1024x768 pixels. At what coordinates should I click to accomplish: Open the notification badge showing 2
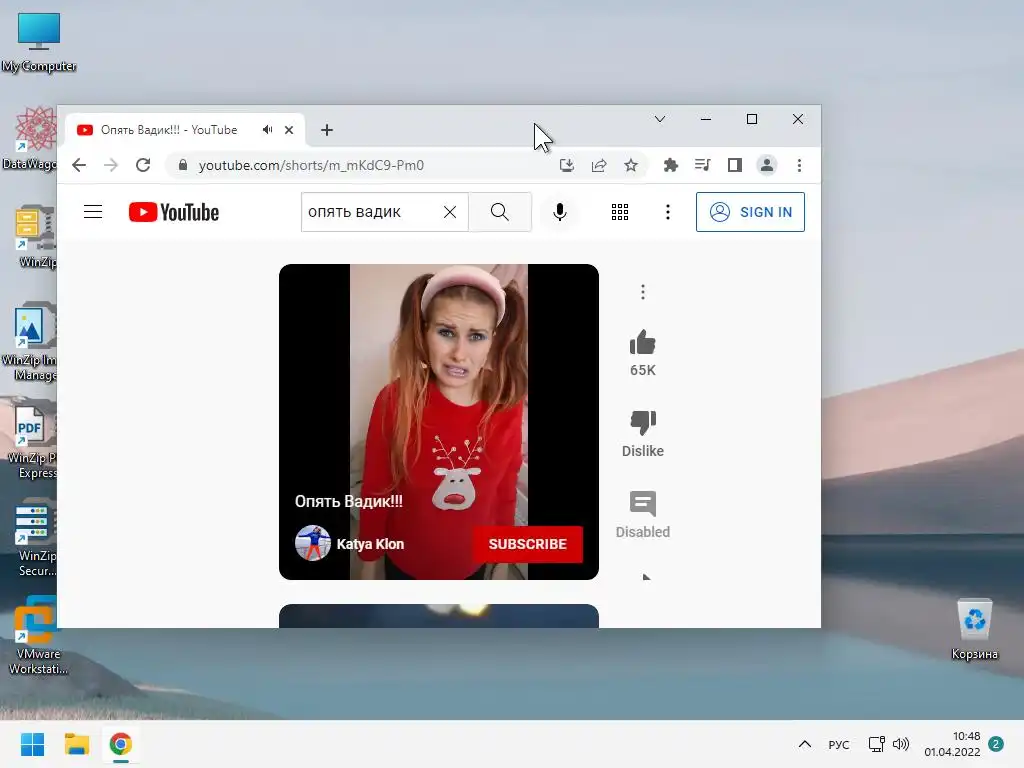(996, 744)
